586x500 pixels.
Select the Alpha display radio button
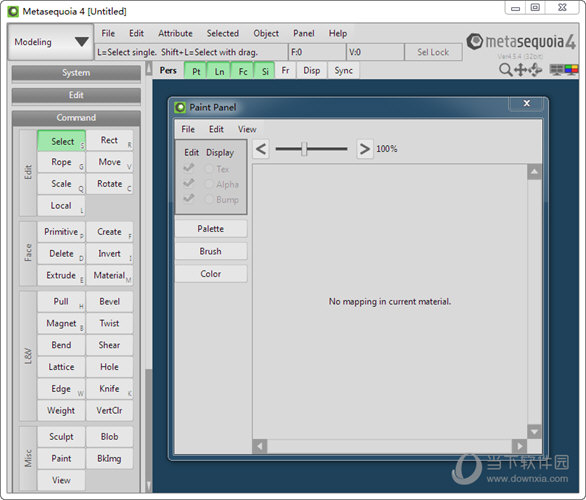tap(209, 184)
